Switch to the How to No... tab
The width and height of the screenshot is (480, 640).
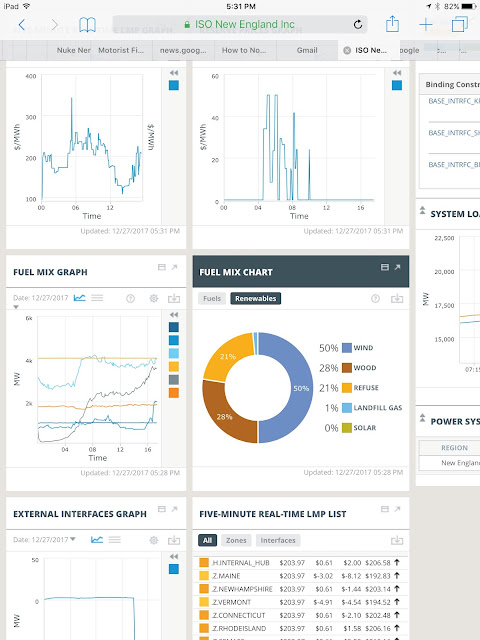click(244, 50)
